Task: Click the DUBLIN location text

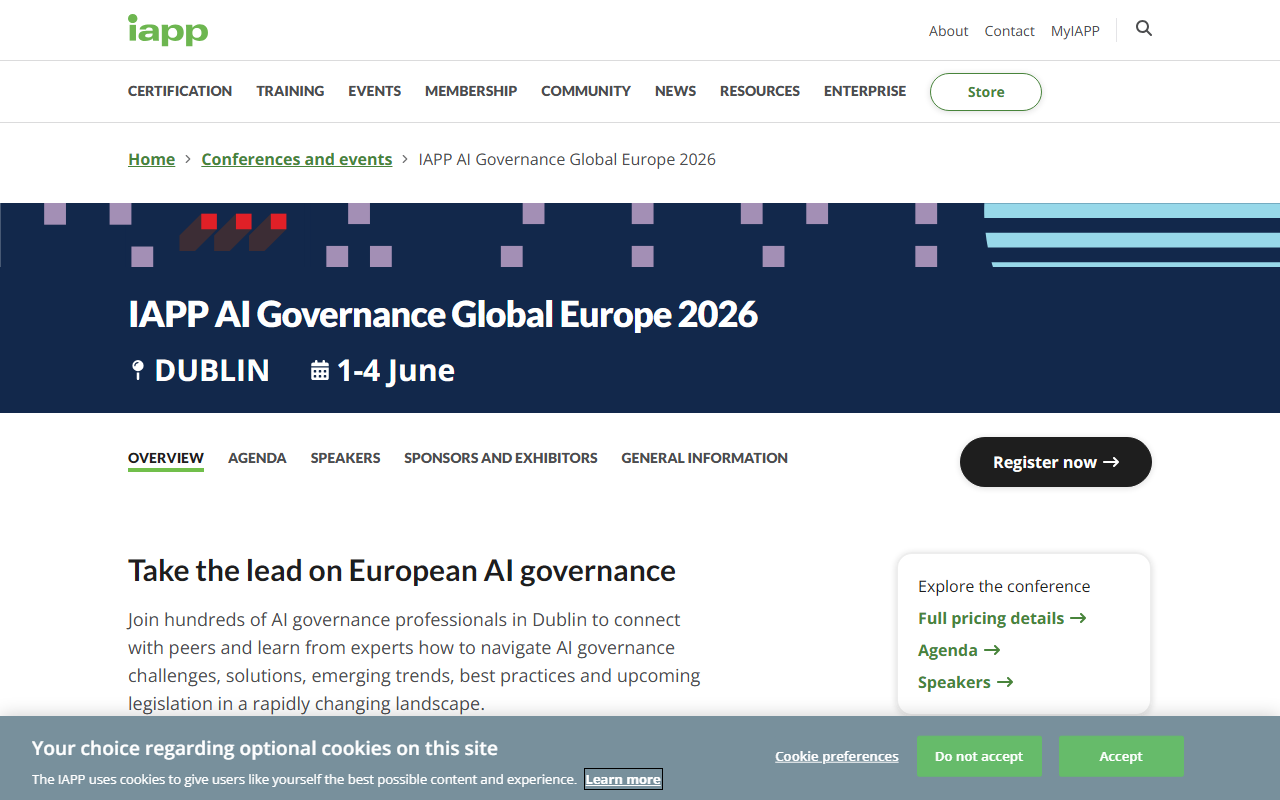Action: pos(212,370)
